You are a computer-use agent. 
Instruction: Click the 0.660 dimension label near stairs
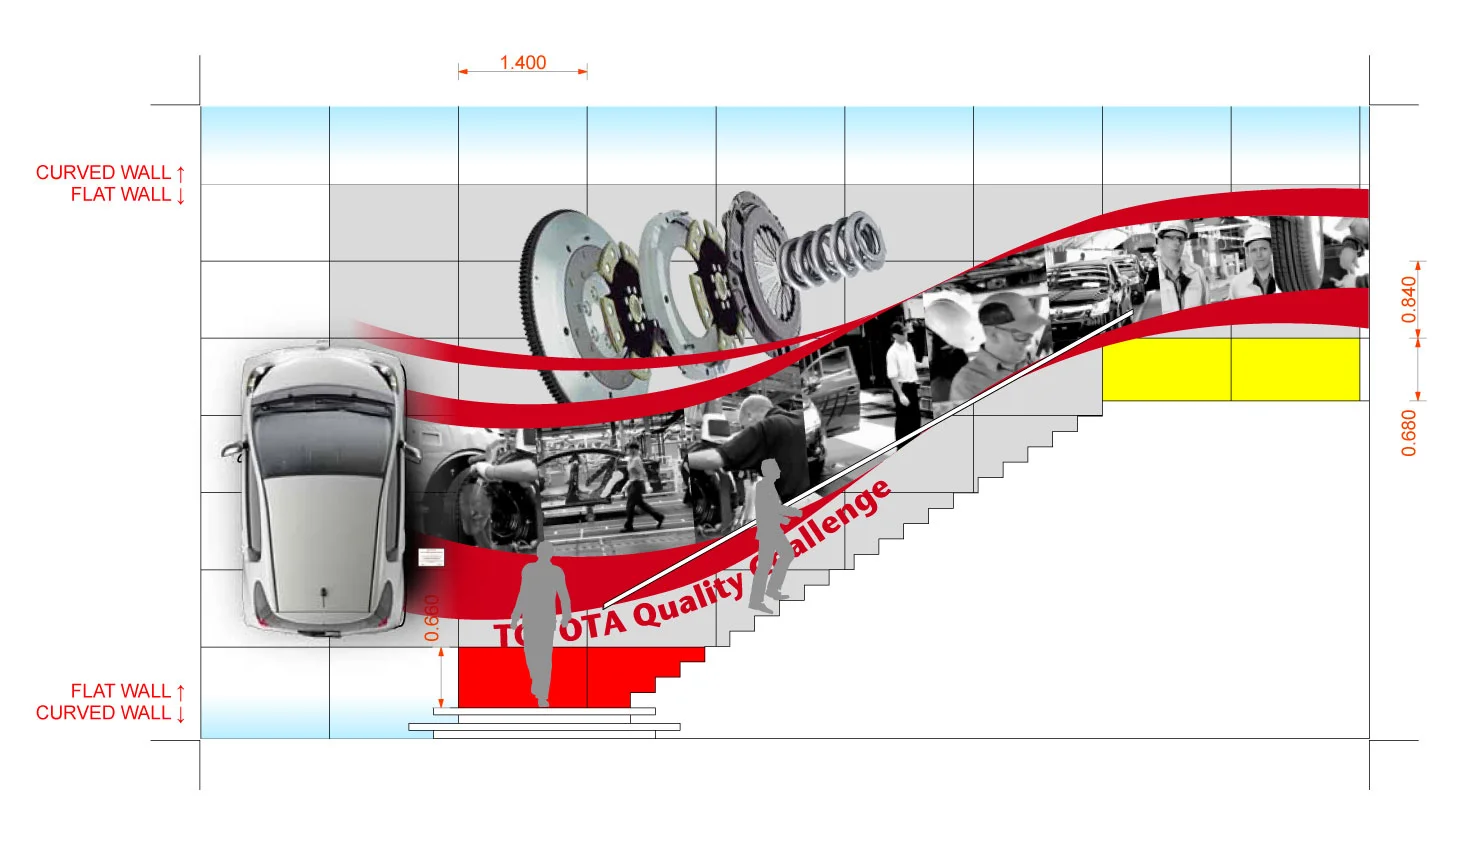432,618
